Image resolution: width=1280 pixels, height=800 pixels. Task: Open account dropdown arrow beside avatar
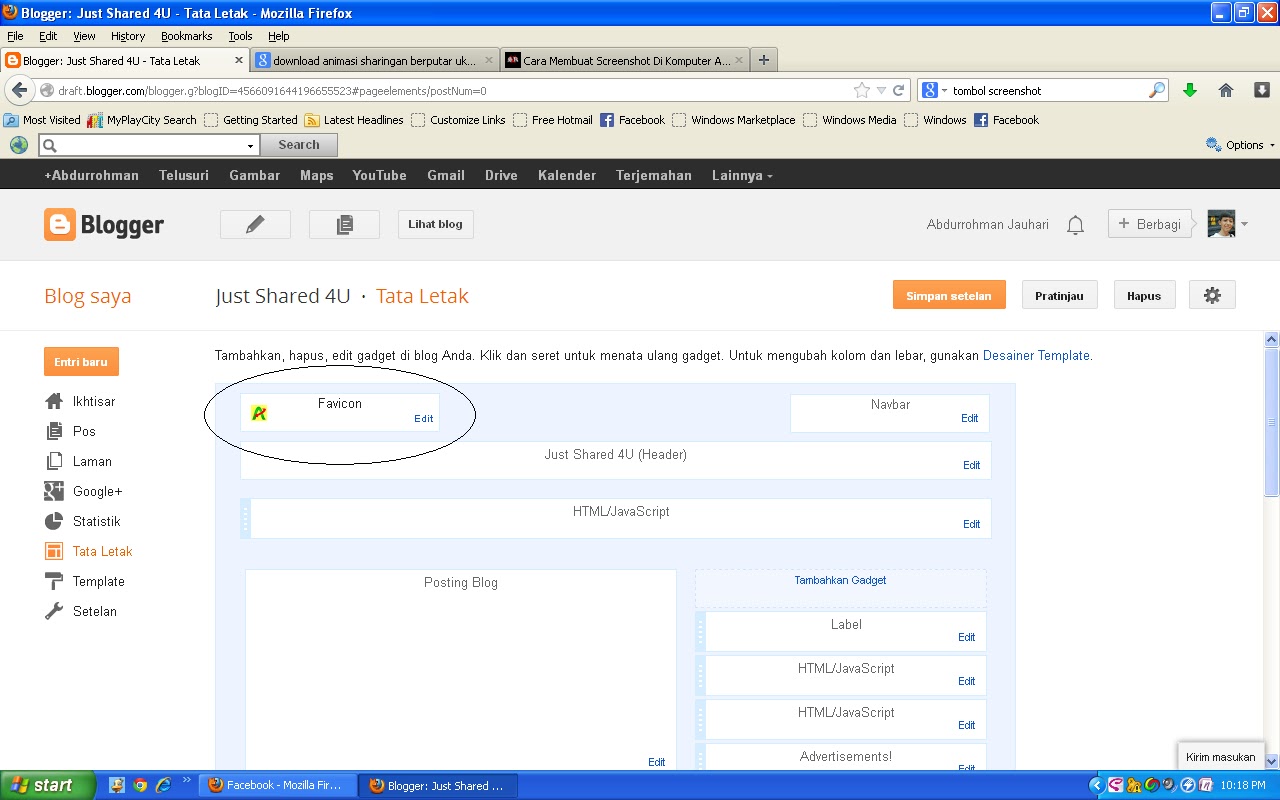point(1244,224)
